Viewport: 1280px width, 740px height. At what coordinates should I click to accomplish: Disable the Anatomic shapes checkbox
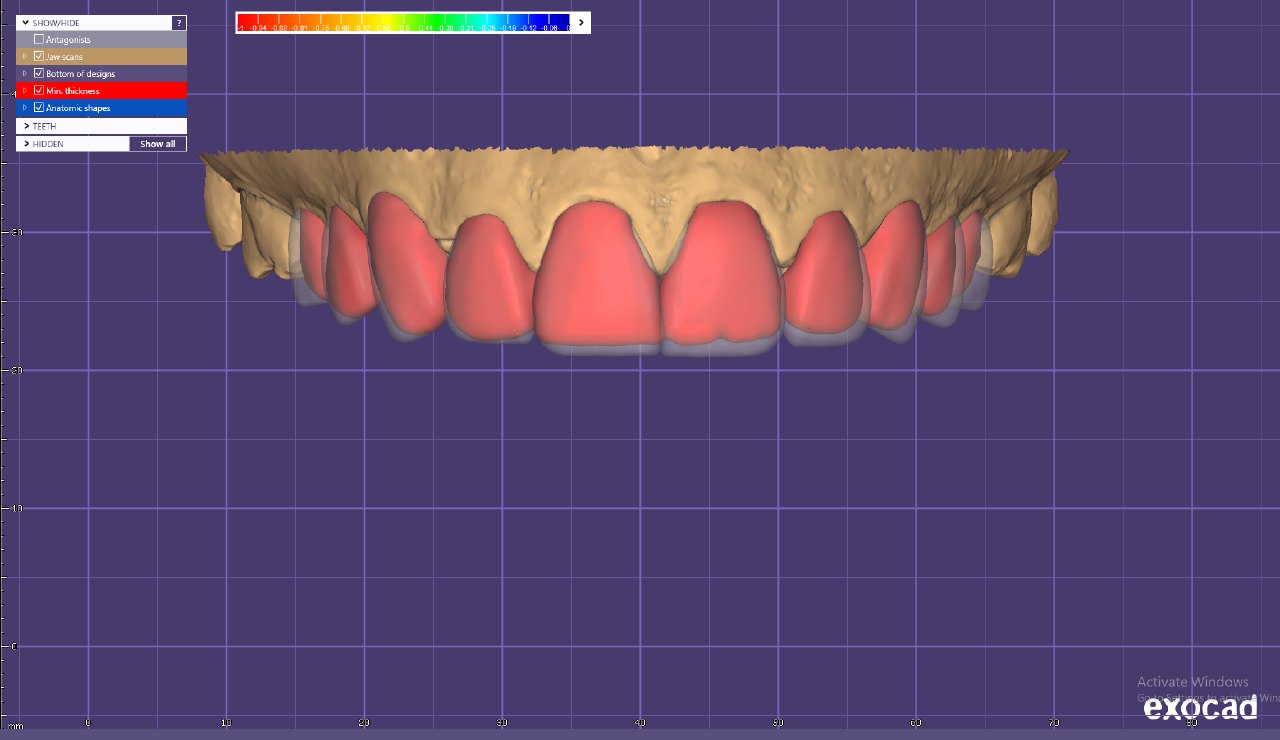[39, 108]
